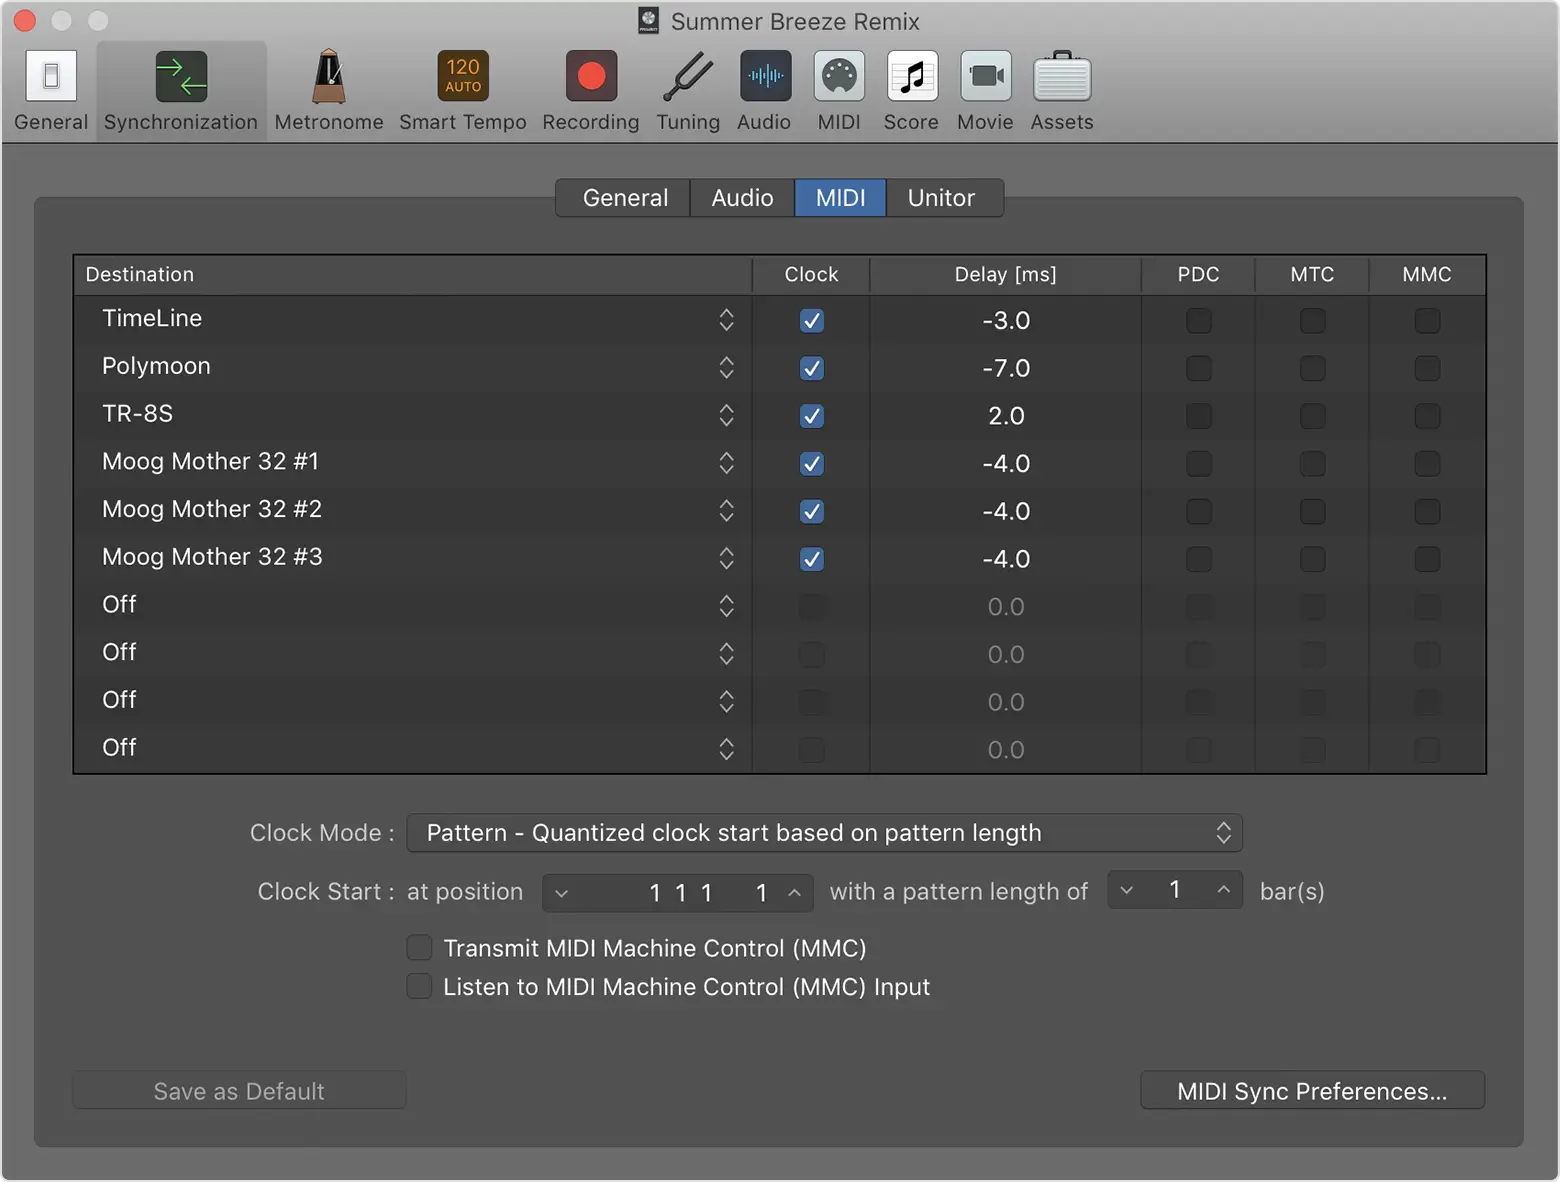Enable Transmit MIDI Machine Control checkbox
Viewport: 1560px width, 1182px height.
[419, 948]
